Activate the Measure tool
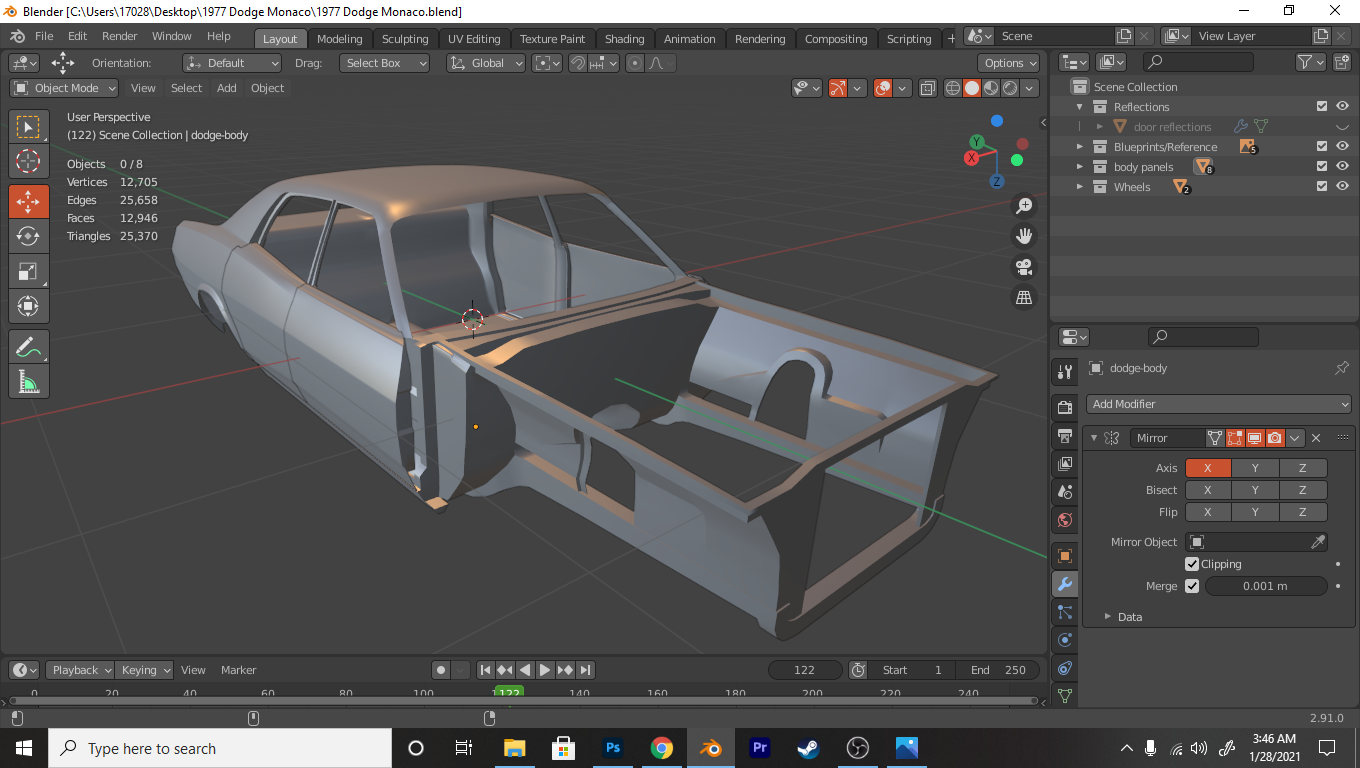The height and width of the screenshot is (768, 1360). point(28,382)
